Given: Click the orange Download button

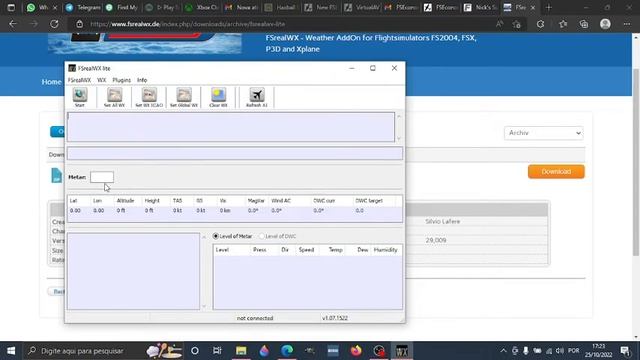Looking at the screenshot, I should [556, 172].
